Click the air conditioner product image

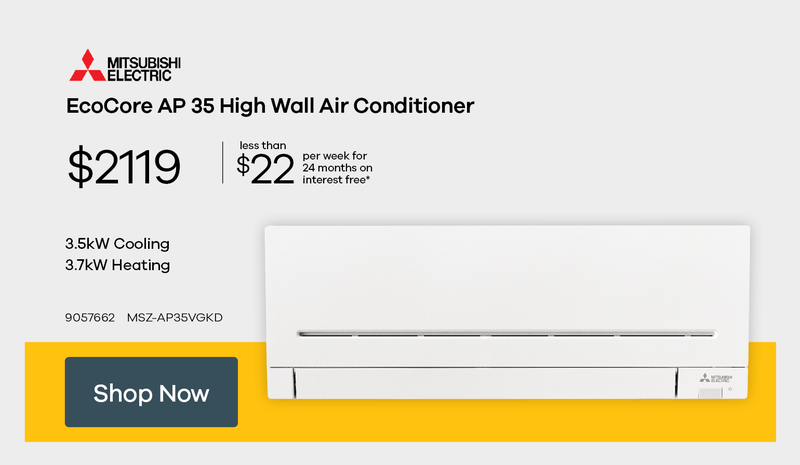coord(507,290)
